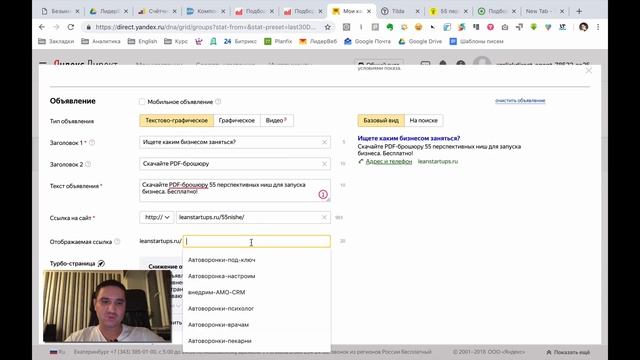The width and height of the screenshot is (640, 360).
Task: Click the camera screenshot extension icon
Action: (x=505, y=27)
